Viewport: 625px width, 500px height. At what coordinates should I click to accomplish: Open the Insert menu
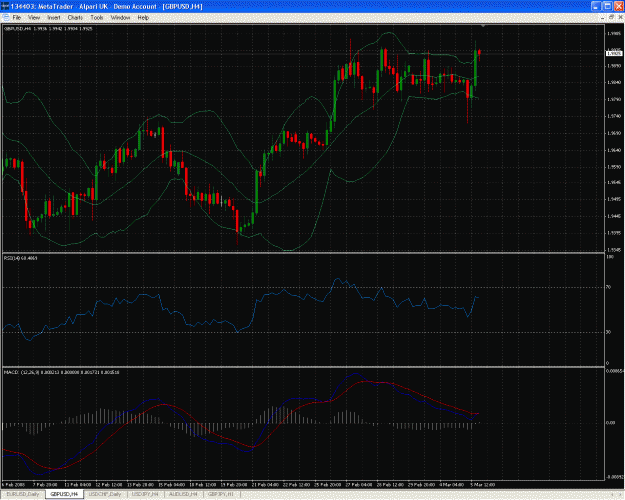(x=54, y=18)
